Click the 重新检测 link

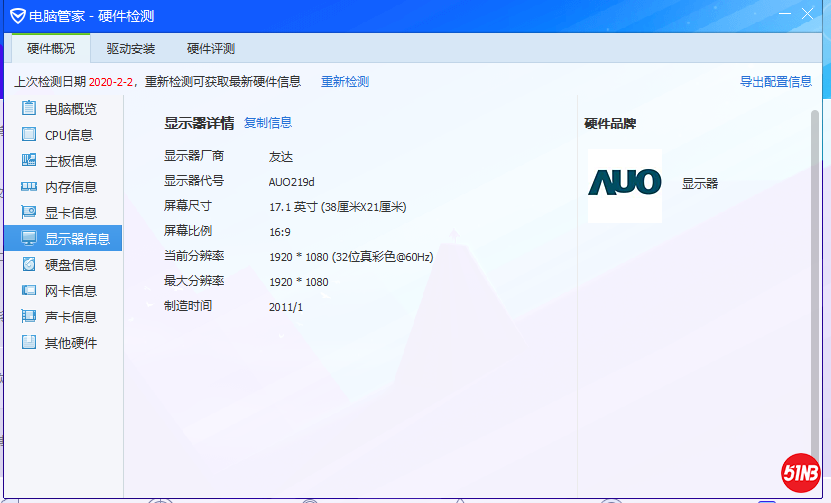(345, 81)
